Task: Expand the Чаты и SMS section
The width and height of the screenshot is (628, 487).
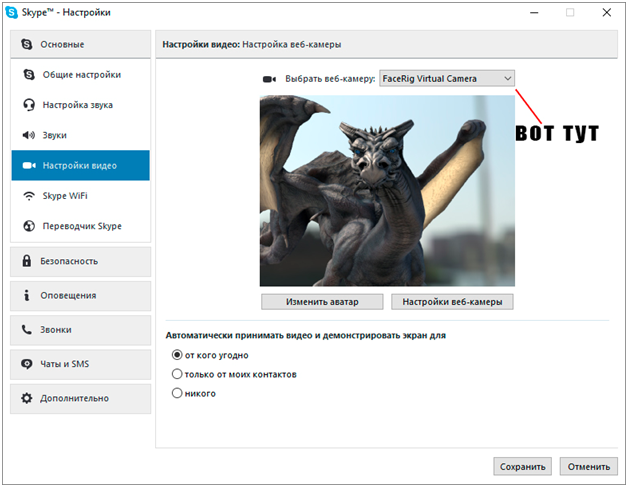Action: point(81,364)
